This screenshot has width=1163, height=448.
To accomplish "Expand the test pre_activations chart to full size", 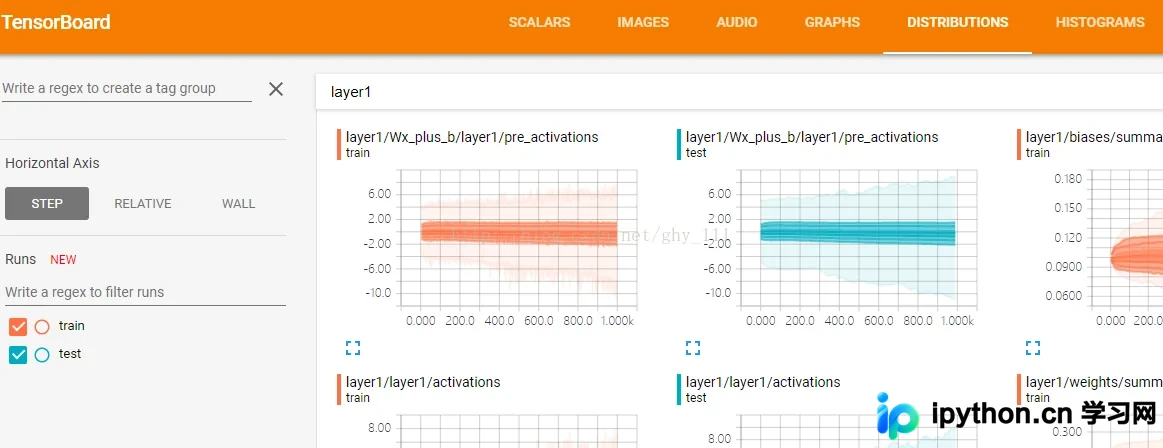I will [693, 348].
